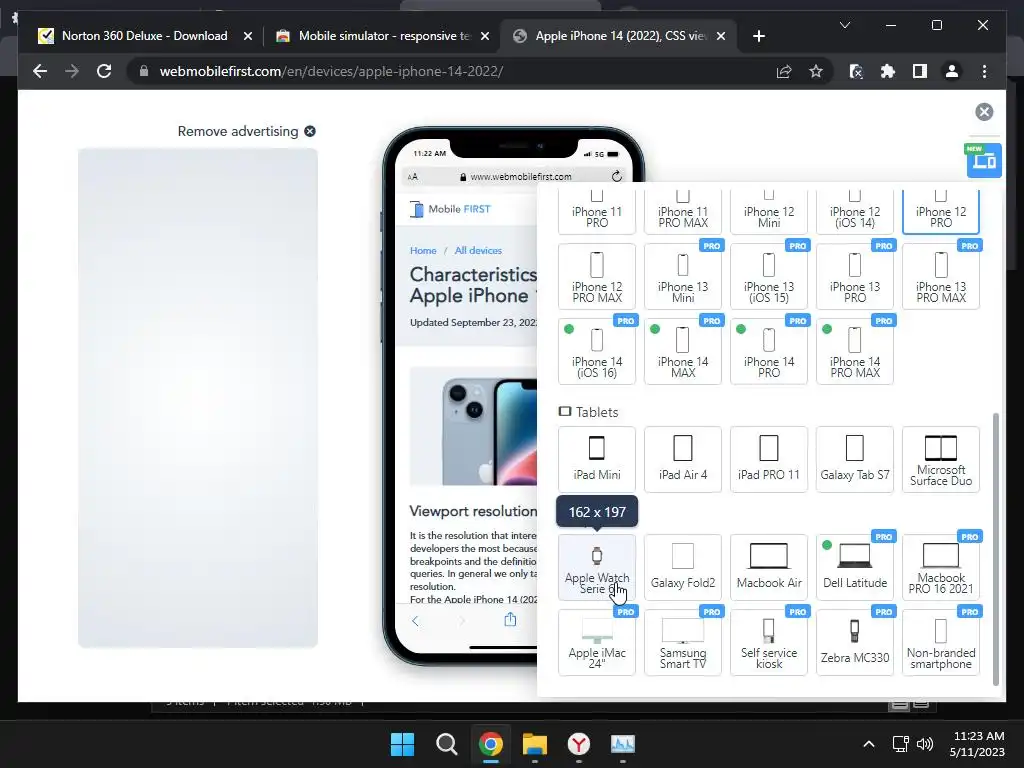
Task: Select the iPhone 14 MAX device
Action: [x=683, y=351]
